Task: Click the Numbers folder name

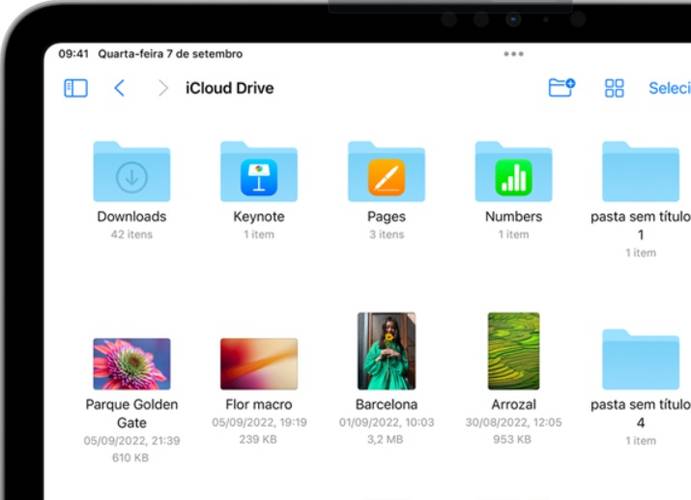Action: click(x=514, y=217)
